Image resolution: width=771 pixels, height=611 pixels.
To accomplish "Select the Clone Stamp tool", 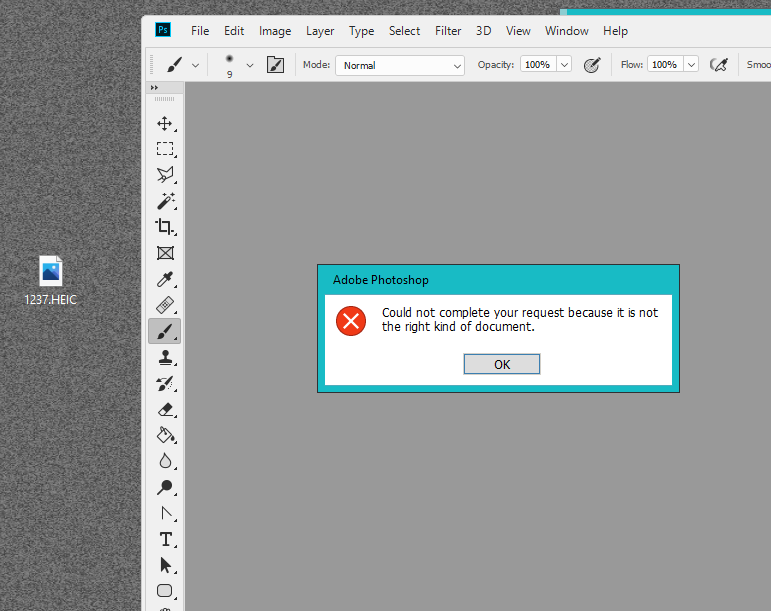I will click(165, 357).
